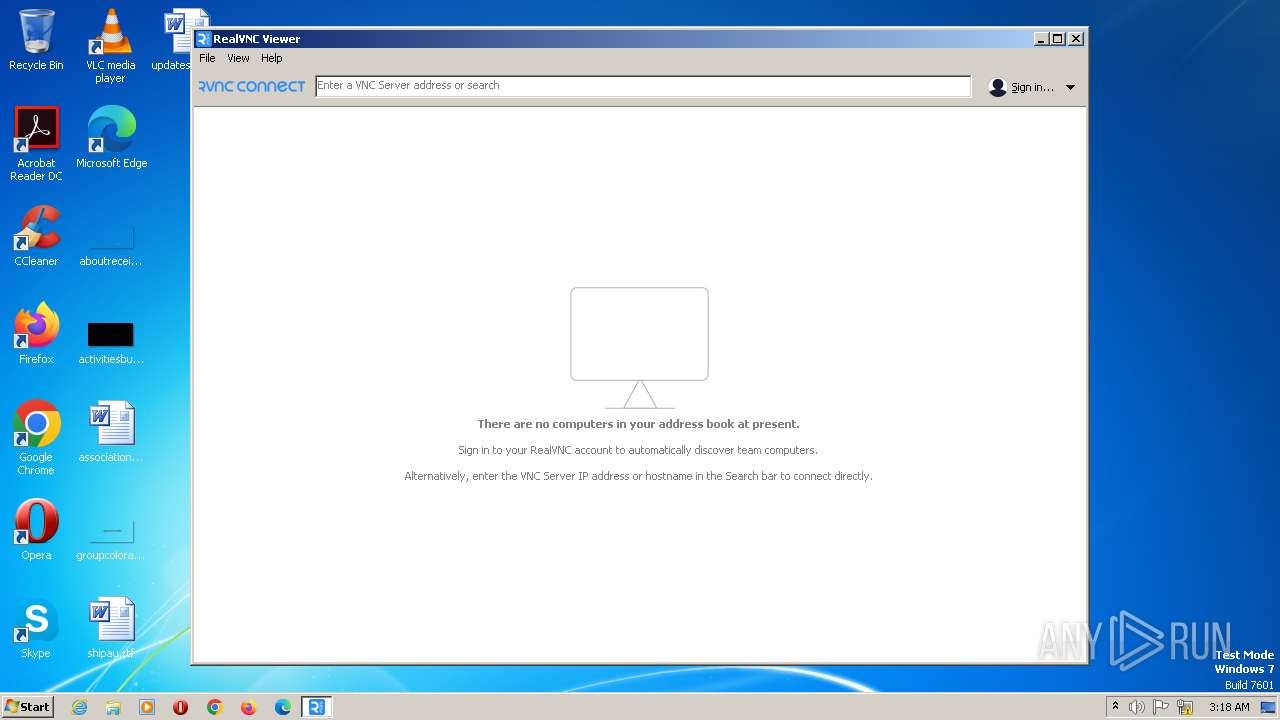Click the RealVNC Viewer taskbar button

pyautogui.click(x=317, y=707)
